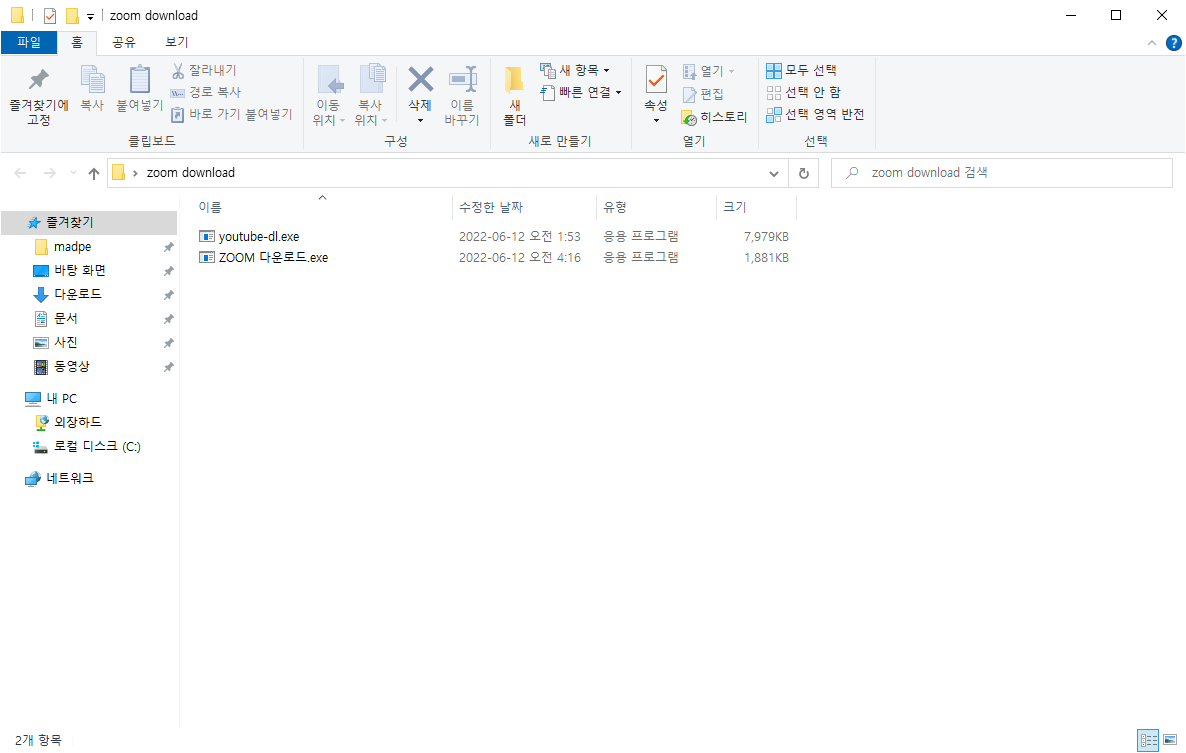Switch to large icons view in status bar
The width and height of the screenshot is (1186, 753).
(1170, 740)
